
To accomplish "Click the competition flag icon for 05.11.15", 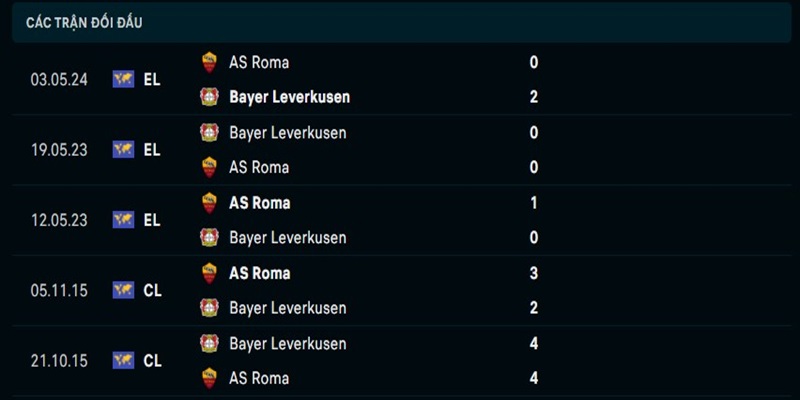I will point(123,290).
